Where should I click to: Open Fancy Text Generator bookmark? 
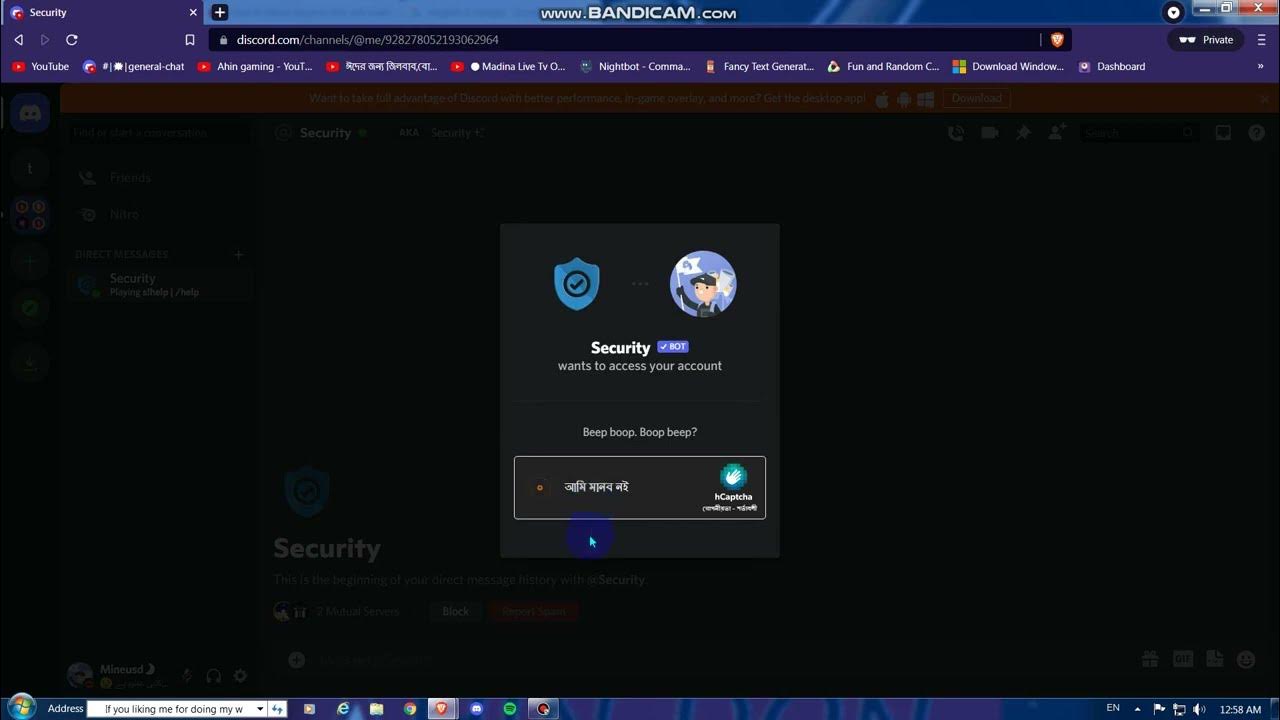point(759,67)
